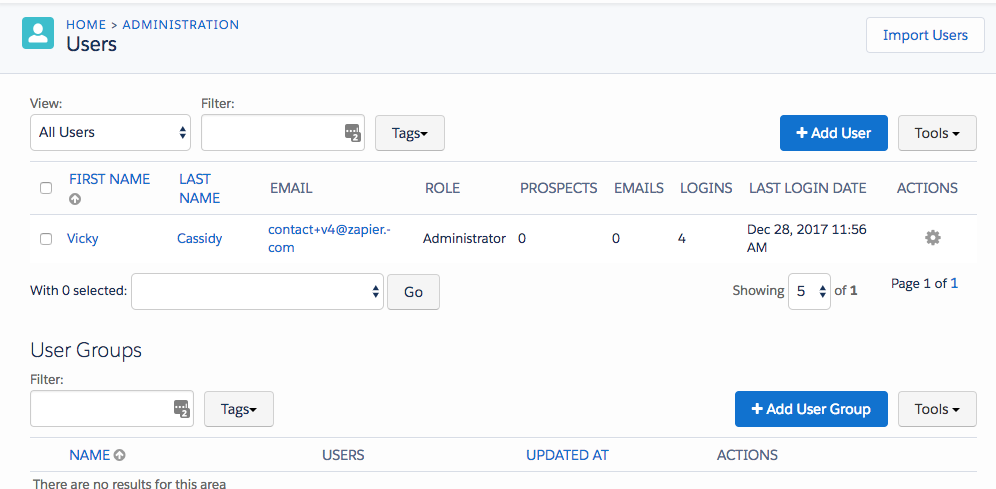Click the ROLE column header text
This screenshot has height=489, width=996.
tap(442, 188)
